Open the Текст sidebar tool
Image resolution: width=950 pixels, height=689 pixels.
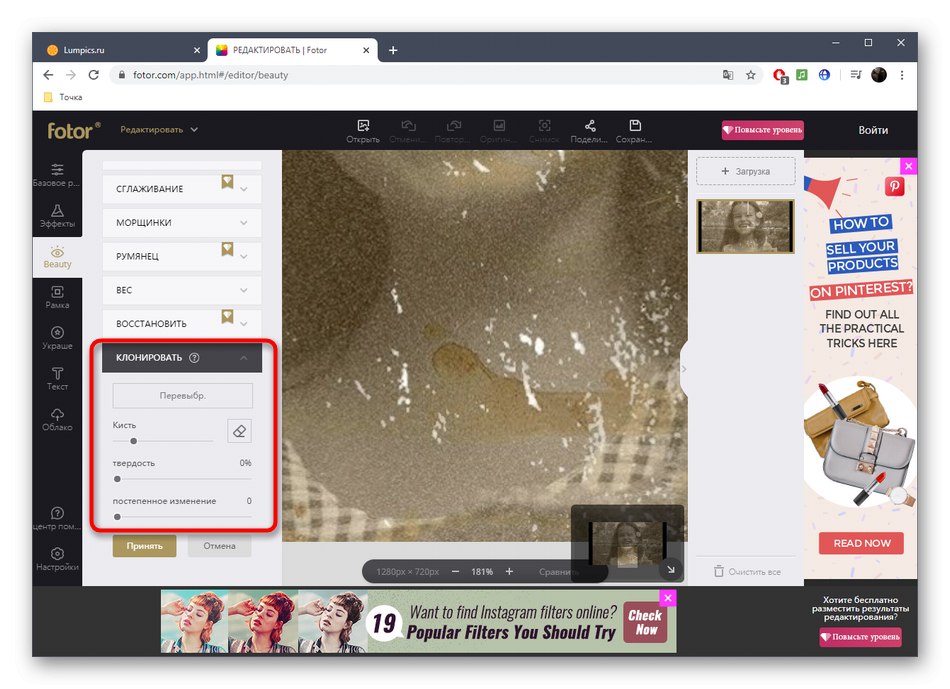[x=57, y=379]
